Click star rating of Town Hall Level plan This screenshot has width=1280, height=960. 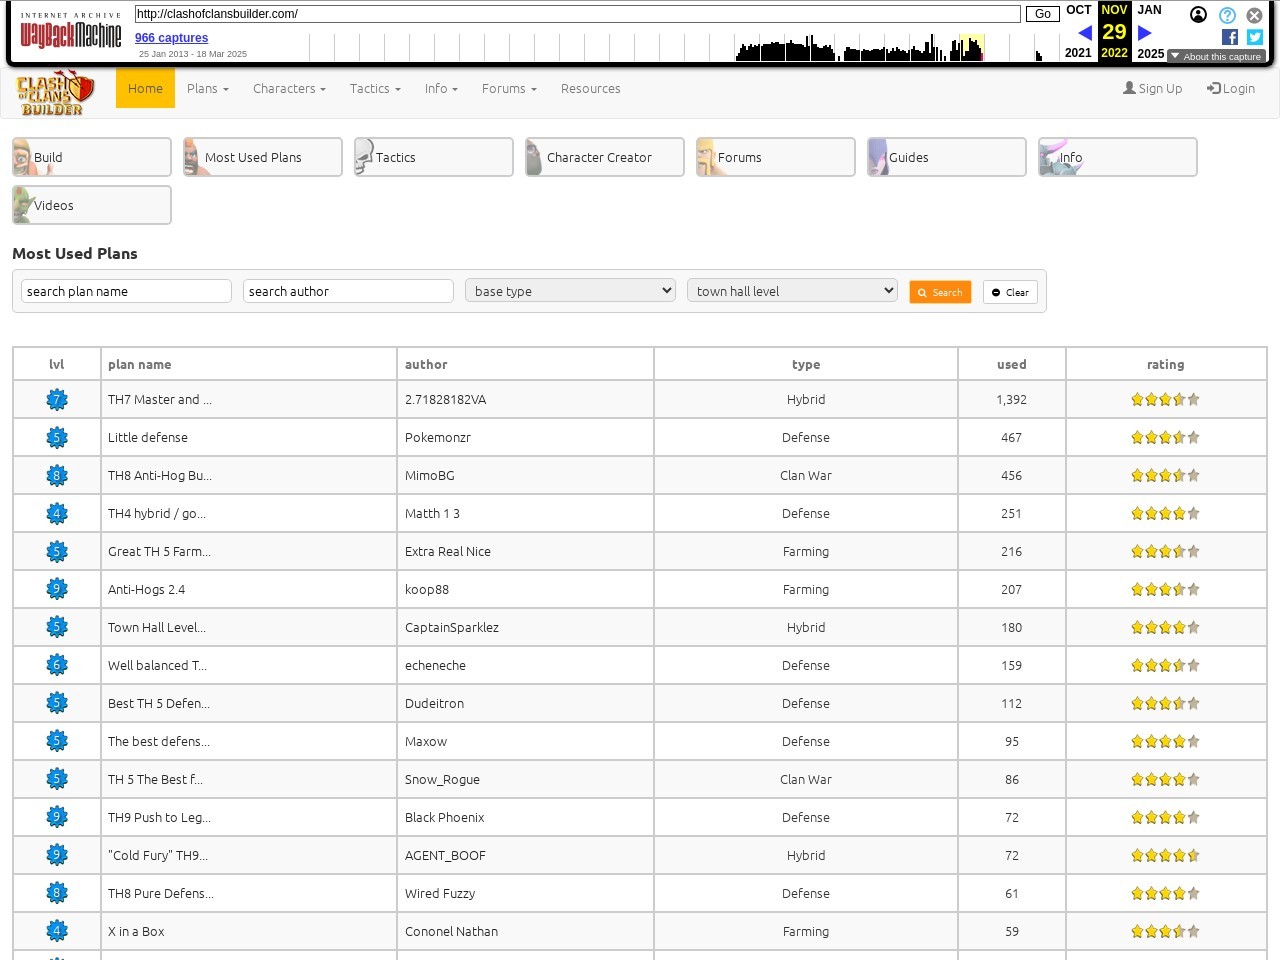pos(1165,628)
